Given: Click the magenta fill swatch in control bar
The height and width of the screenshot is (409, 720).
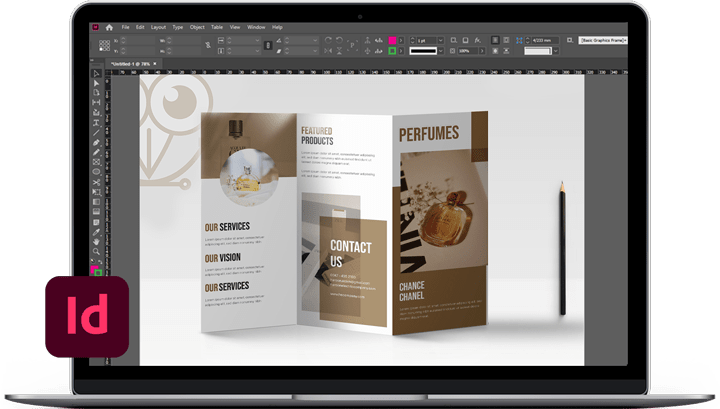Looking at the screenshot, I should click(x=393, y=40).
